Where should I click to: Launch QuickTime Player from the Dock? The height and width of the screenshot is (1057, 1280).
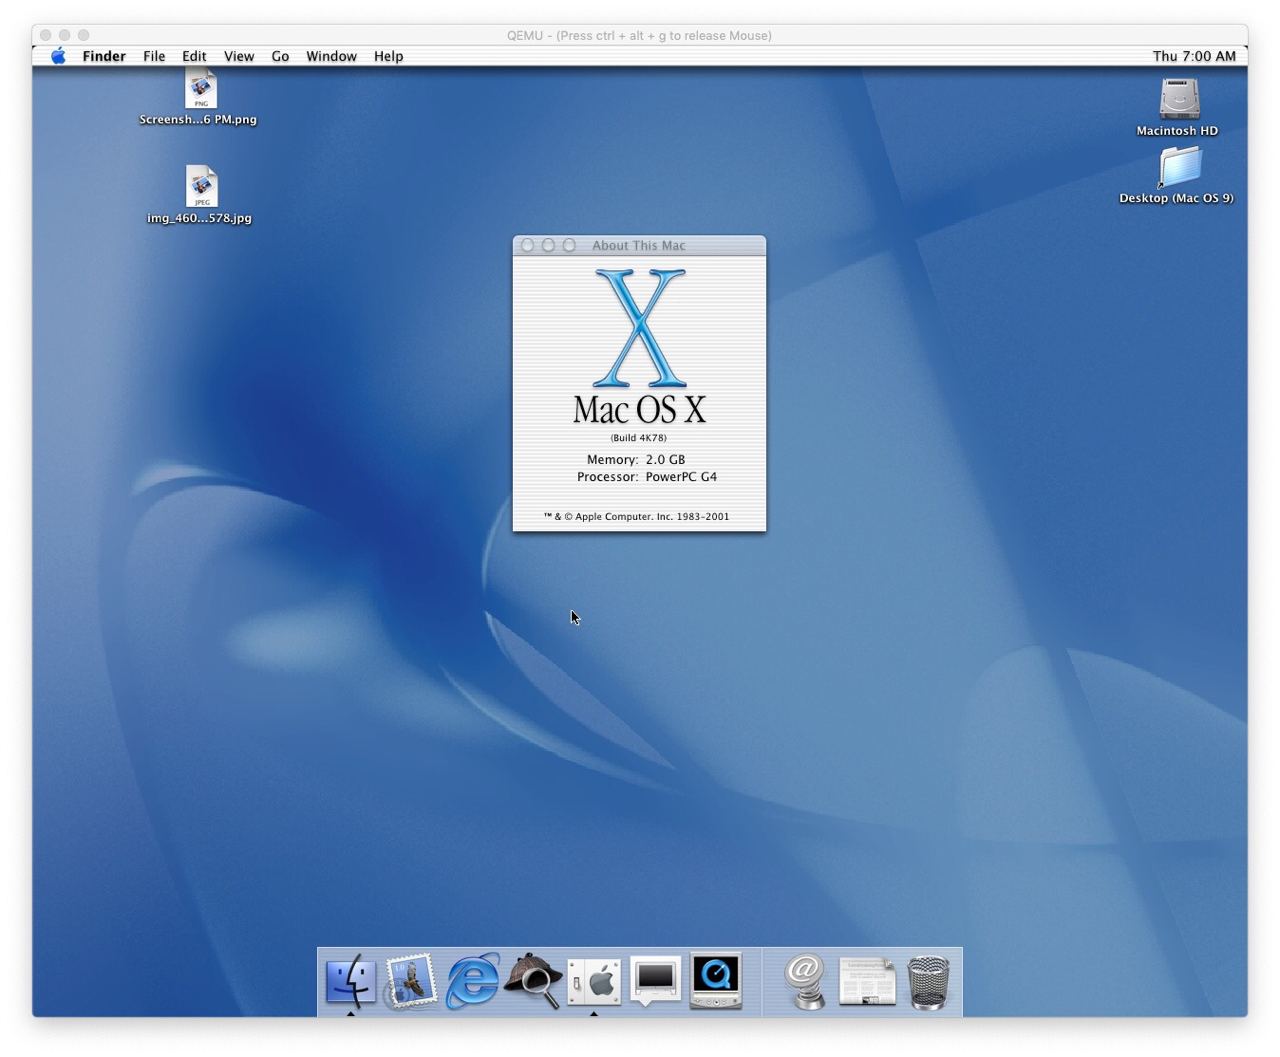716,982
